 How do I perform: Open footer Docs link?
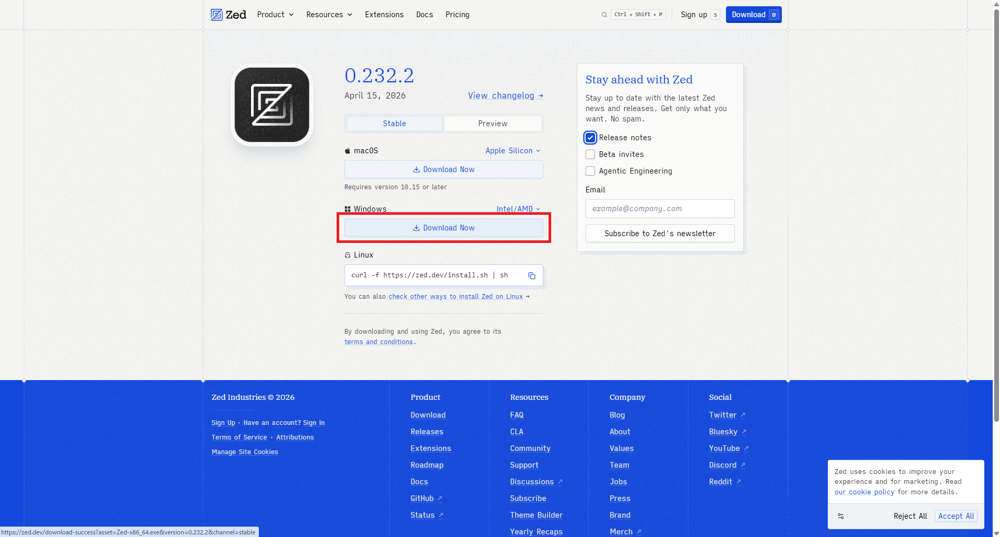(x=419, y=482)
